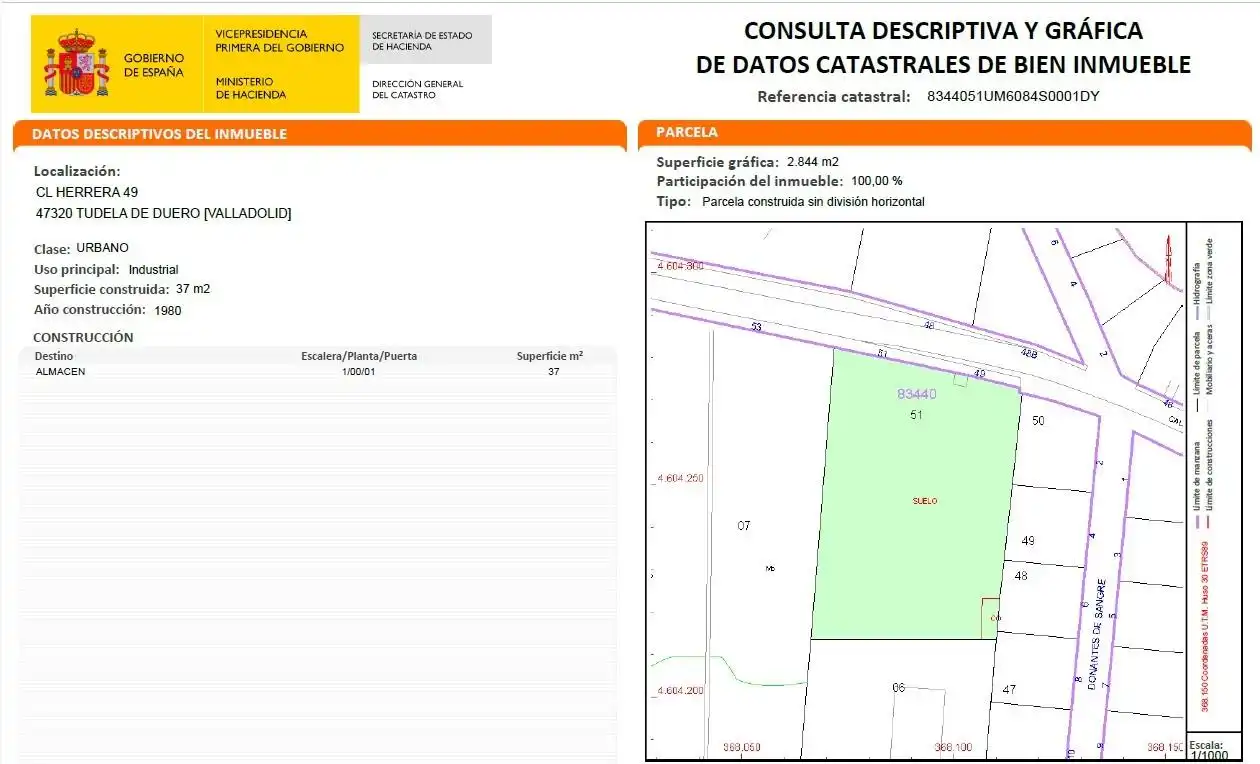Click the 'MINISTERIO DE HACIENDA' text
This screenshot has width=1260, height=764.
pos(251,88)
